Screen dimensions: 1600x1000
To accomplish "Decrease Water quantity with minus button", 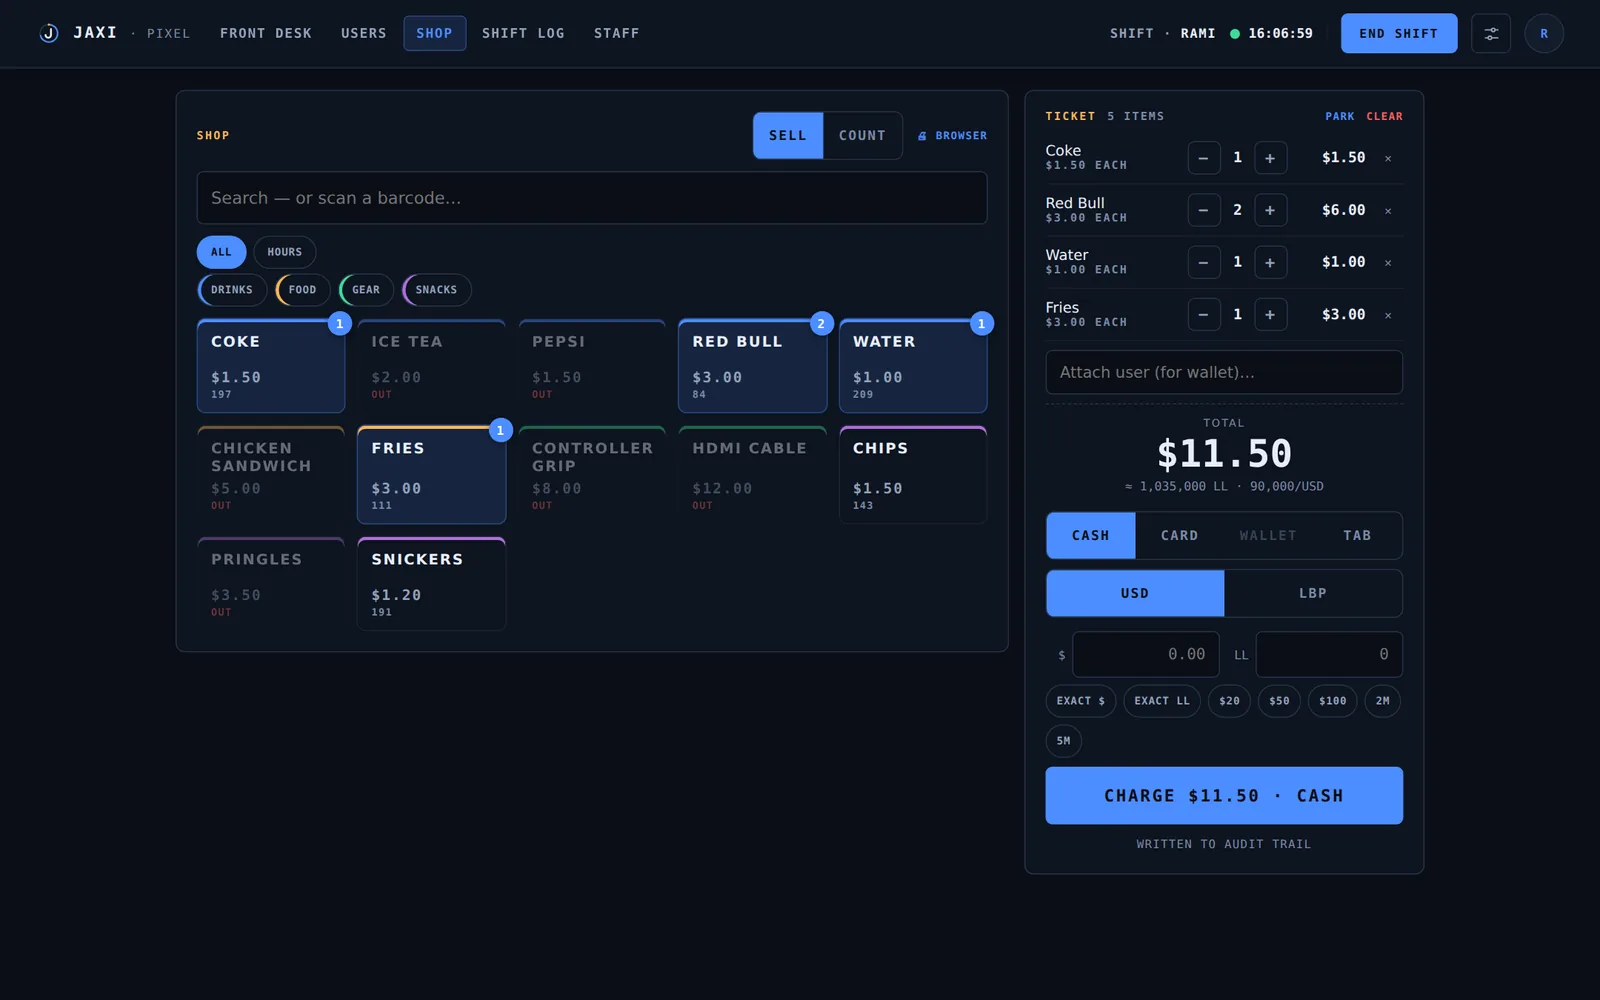I will 1204,262.
